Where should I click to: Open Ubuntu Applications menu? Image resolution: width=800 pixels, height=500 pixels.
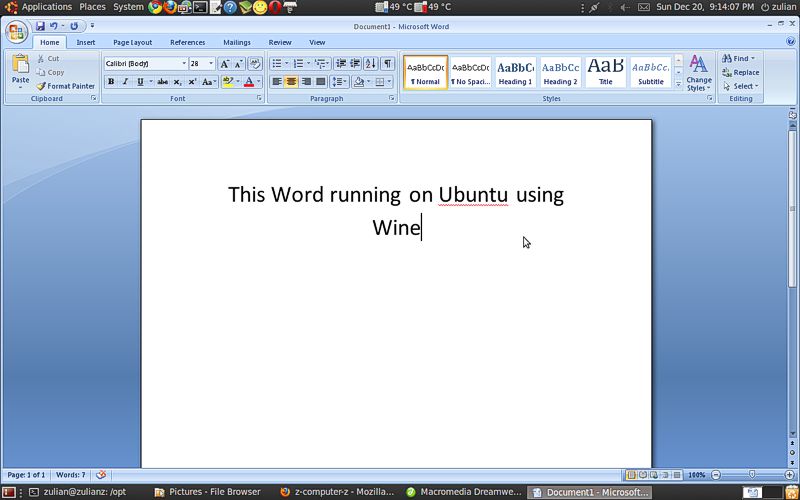pyautogui.click(x=46, y=7)
